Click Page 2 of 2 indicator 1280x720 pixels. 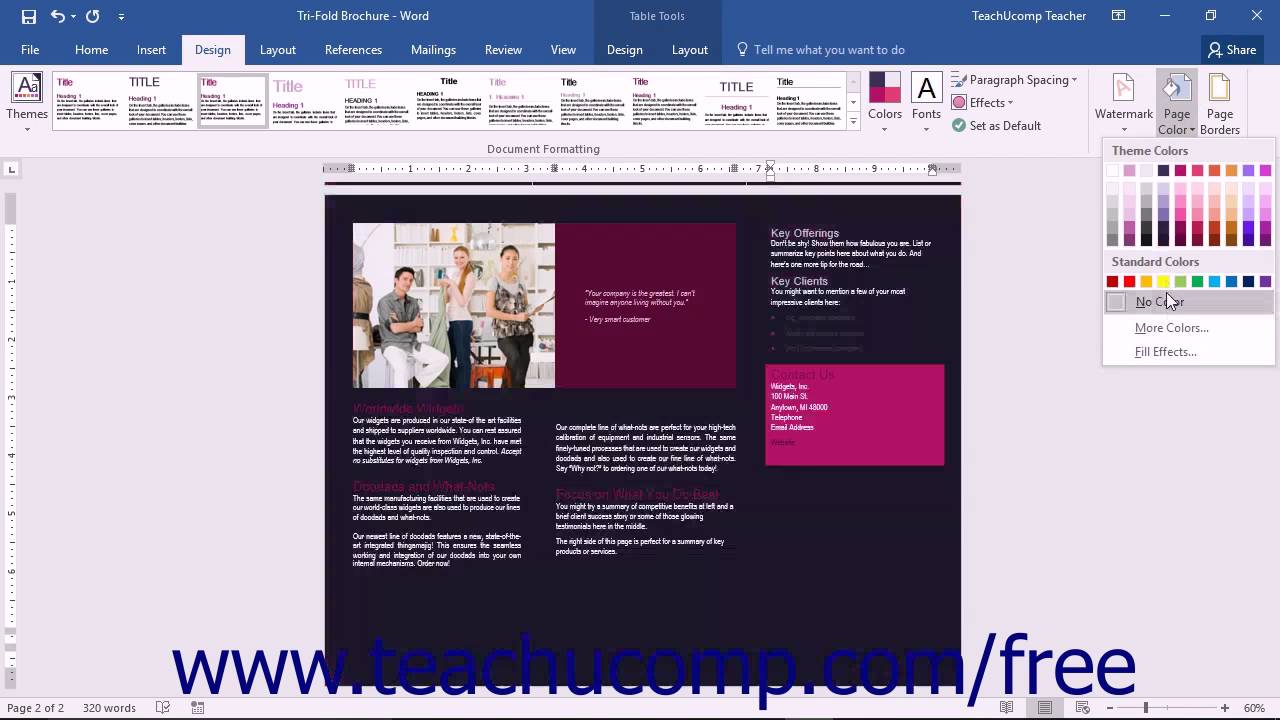pos(36,708)
